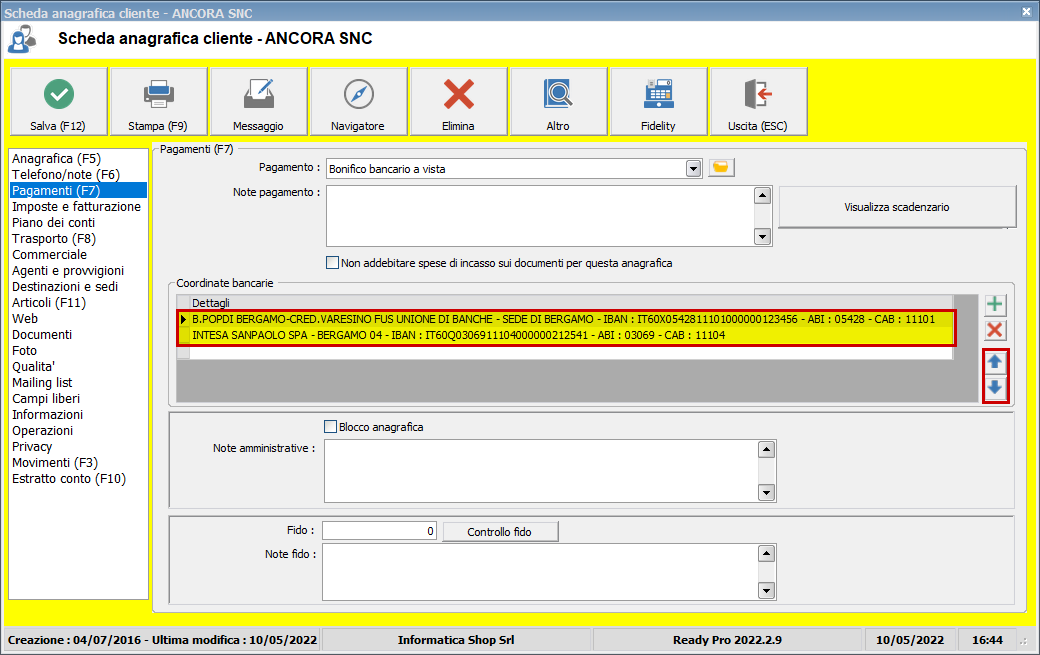Expand the Pagamento dropdown list
1040x655 pixels.
(693, 168)
